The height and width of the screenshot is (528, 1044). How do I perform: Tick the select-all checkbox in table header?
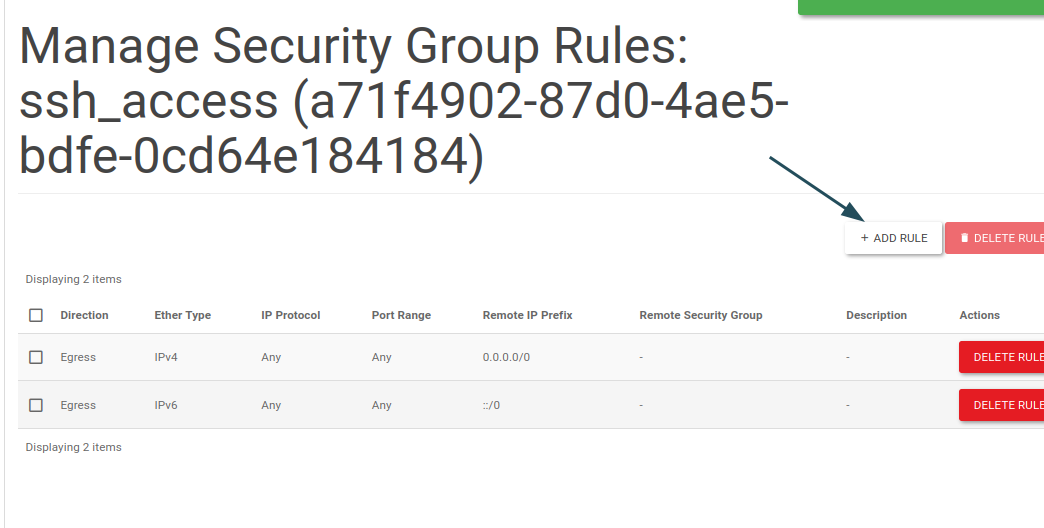[x=36, y=315]
